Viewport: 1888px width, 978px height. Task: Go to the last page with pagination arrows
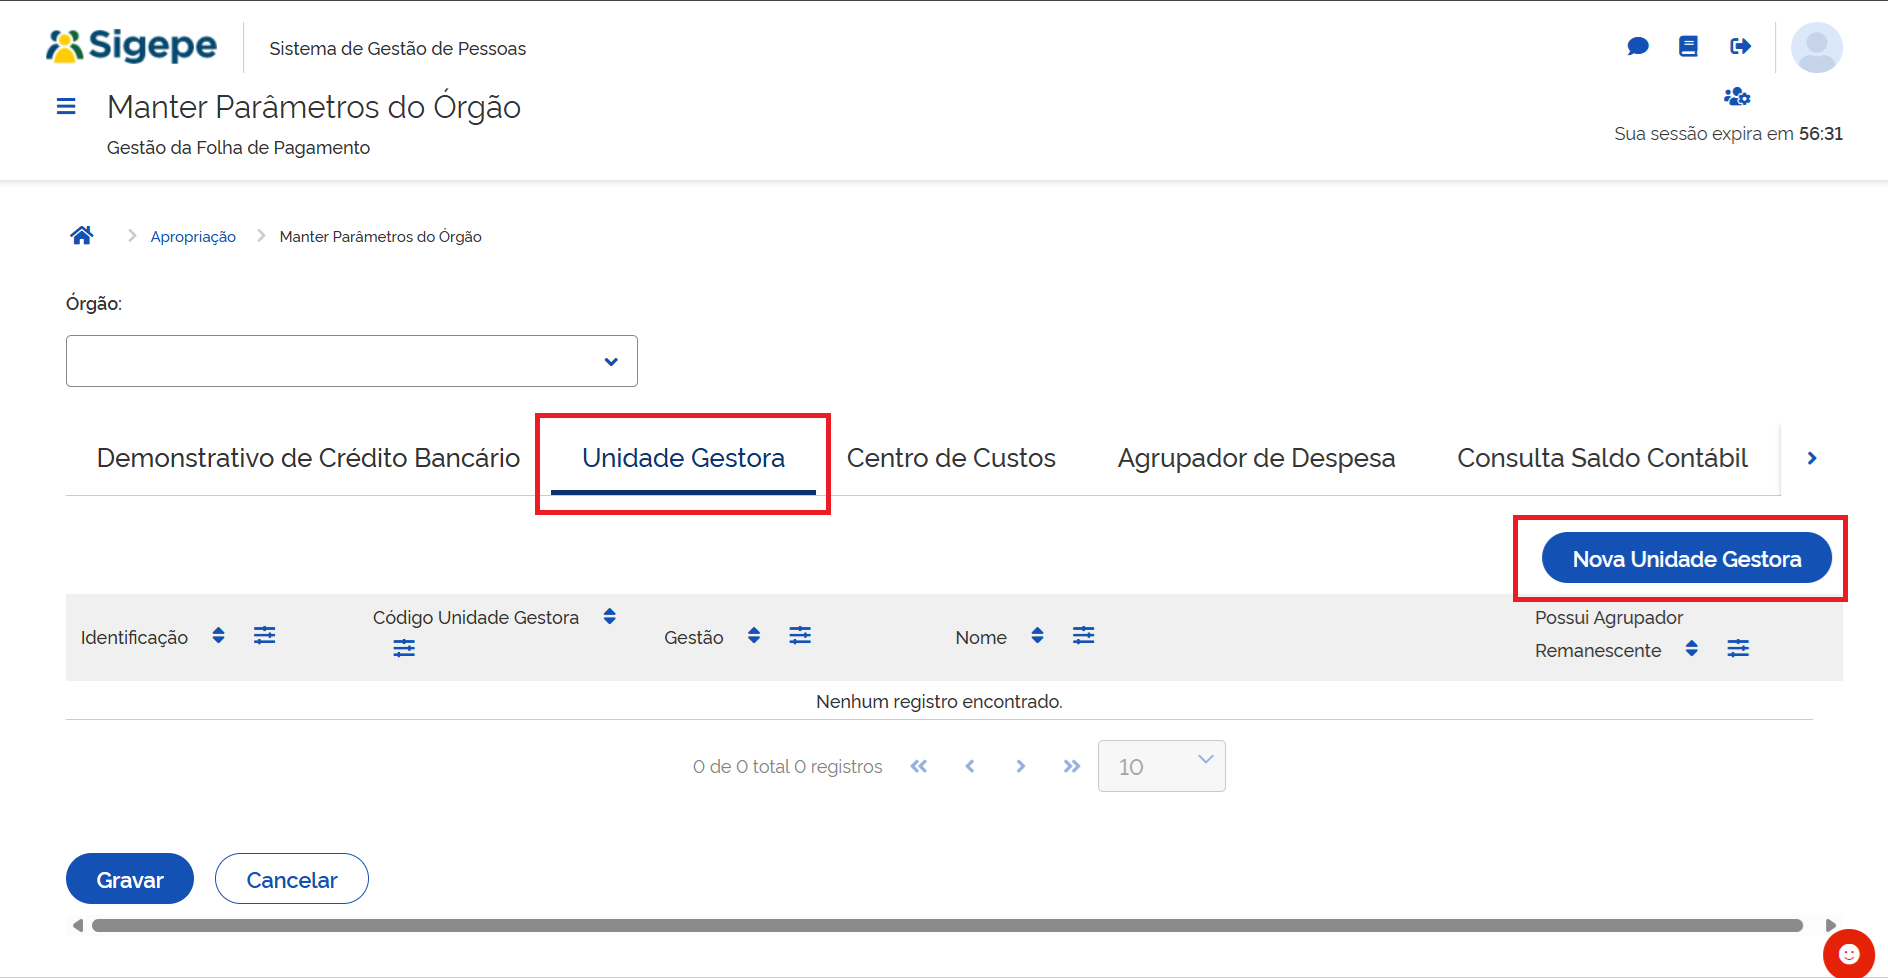click(x=1071, y=766)
